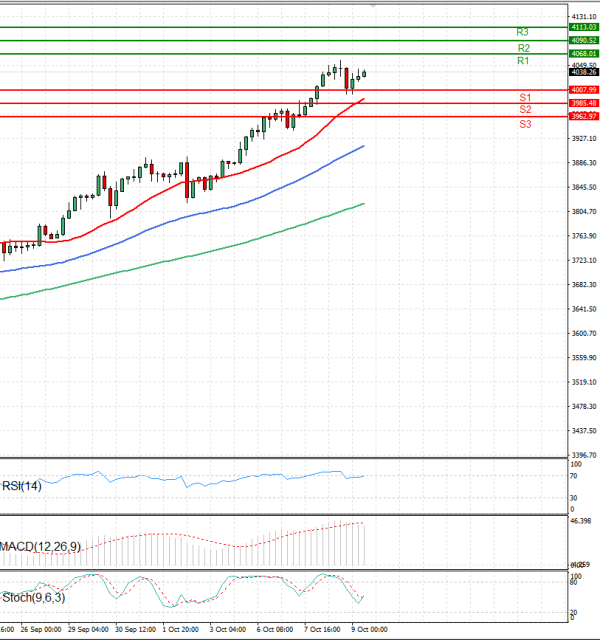Screen dimensions: 600x640
Task: Select the 4113.03 green price tag
Action: click(583, 27)
